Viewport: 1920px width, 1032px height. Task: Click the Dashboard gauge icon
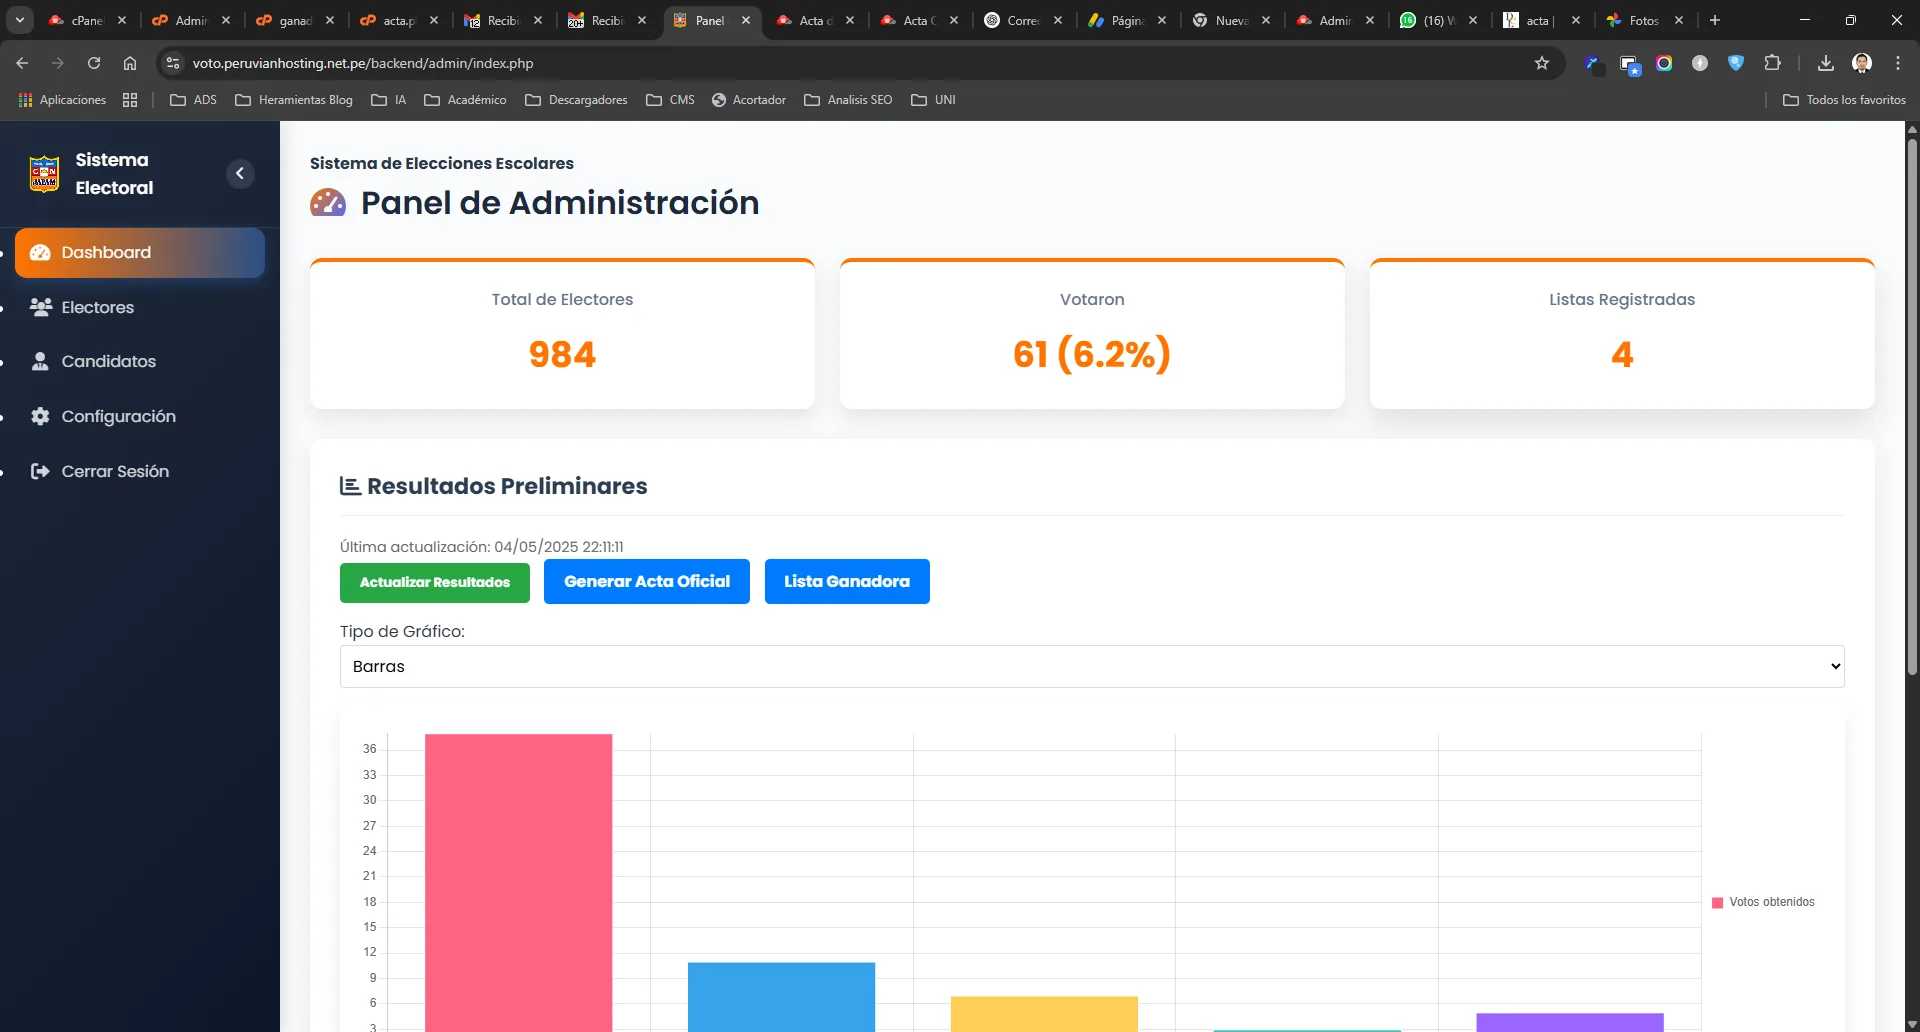41,253
